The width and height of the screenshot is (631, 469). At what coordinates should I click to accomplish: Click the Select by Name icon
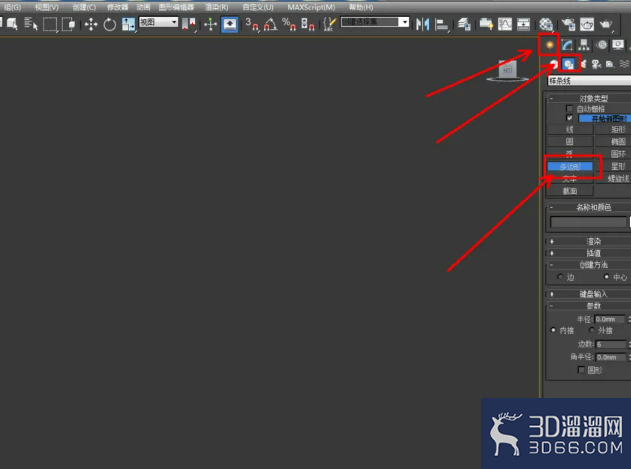click(x=31, y=24)
